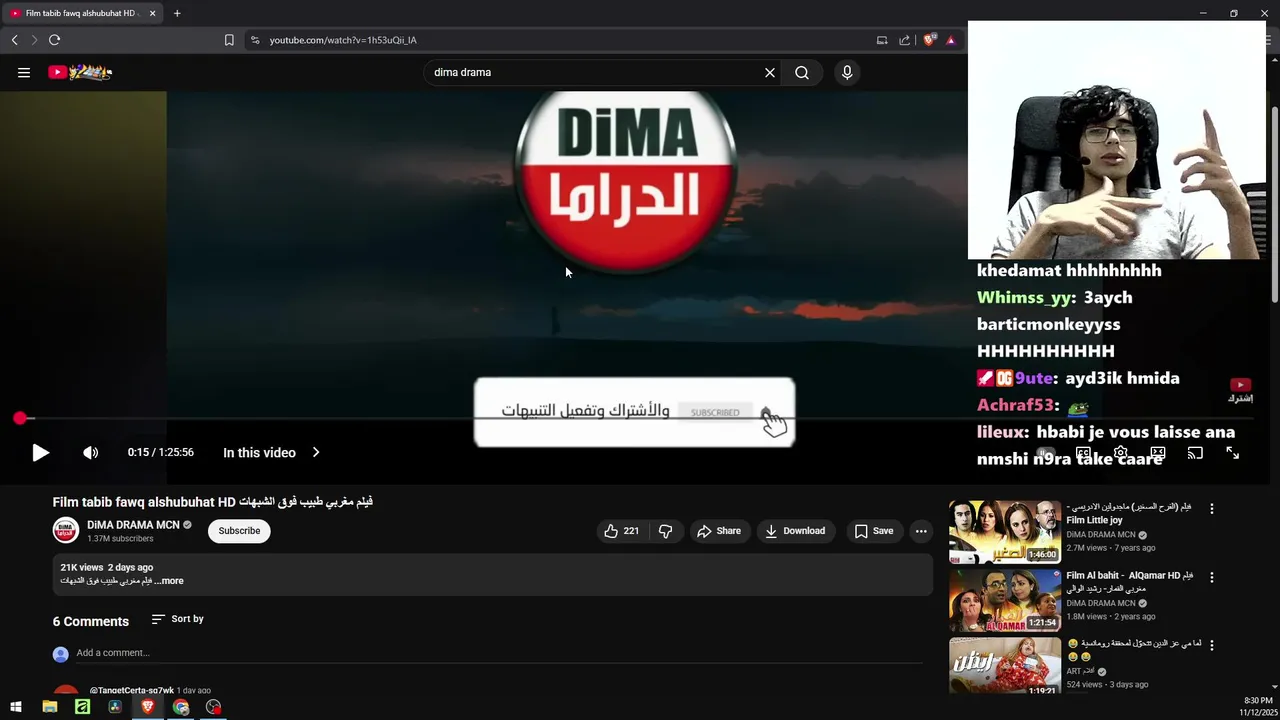Share this video
Viewport: 1280px width, 720px height.
(719, 531)
